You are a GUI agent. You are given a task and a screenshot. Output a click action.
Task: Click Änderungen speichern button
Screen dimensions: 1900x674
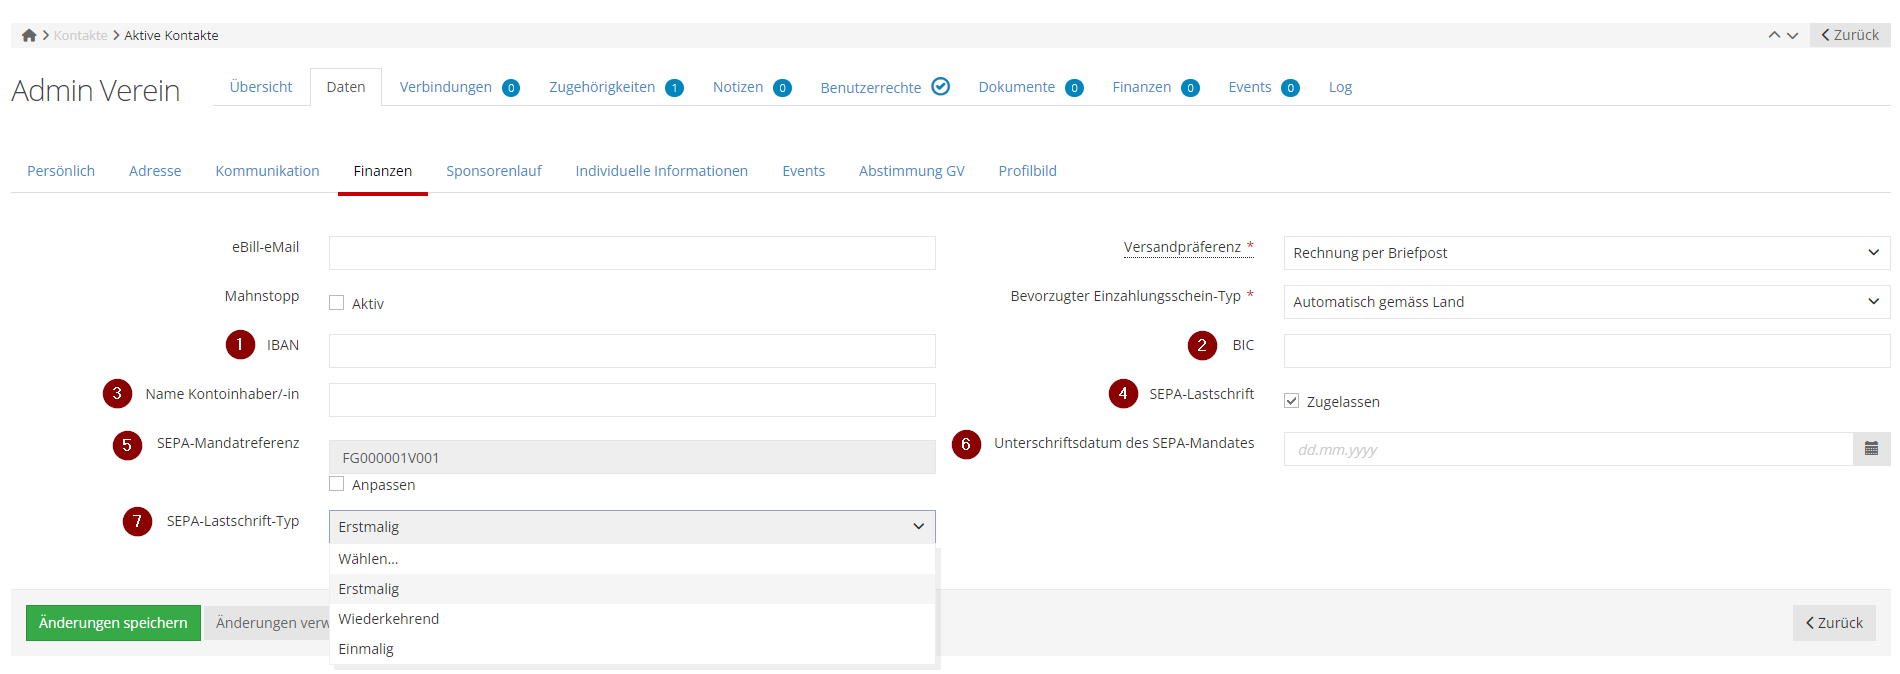pos(113,623)
